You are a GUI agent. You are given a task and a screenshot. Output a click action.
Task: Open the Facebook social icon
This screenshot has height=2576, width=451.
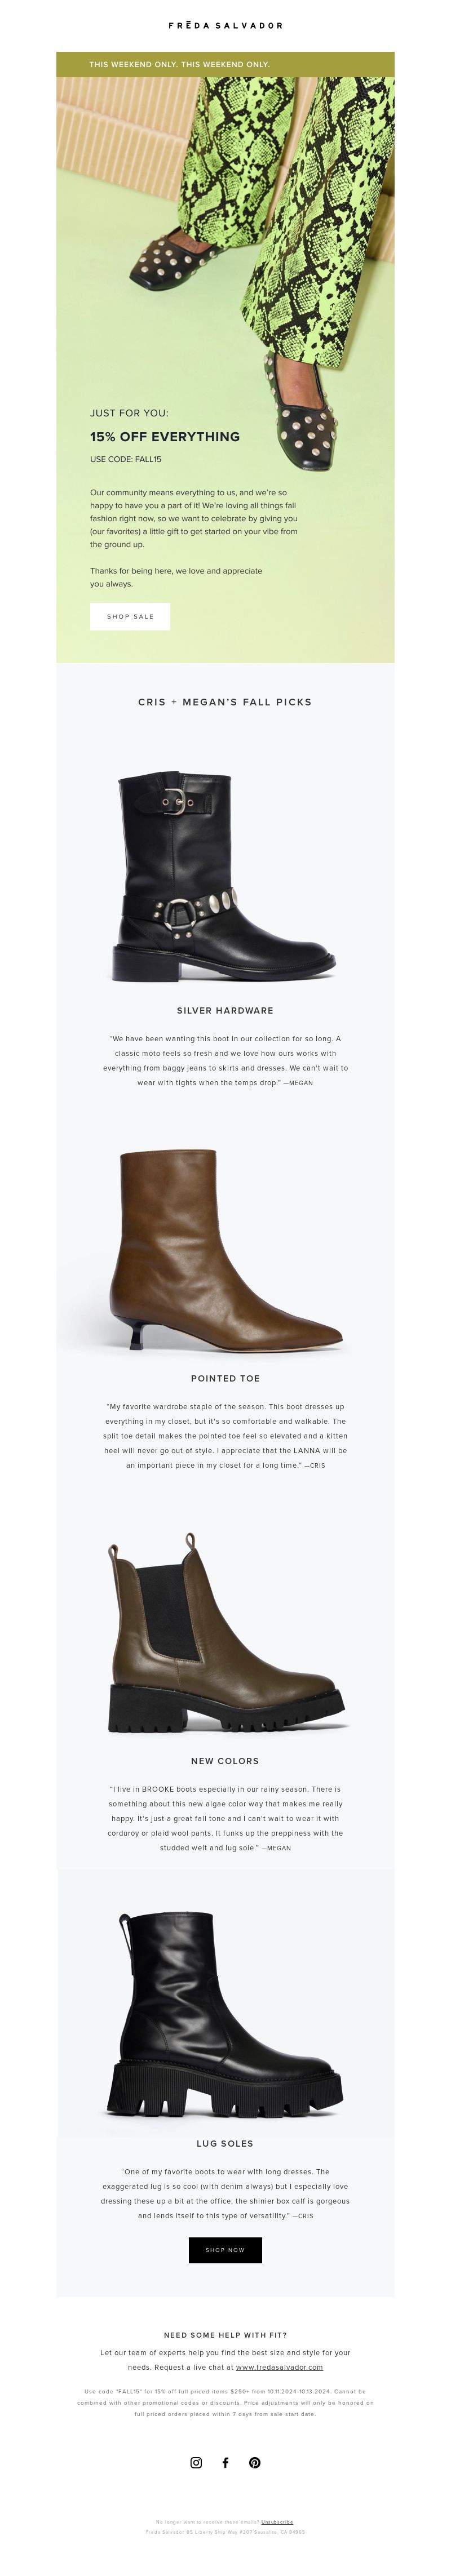(x=225, y=2463)
